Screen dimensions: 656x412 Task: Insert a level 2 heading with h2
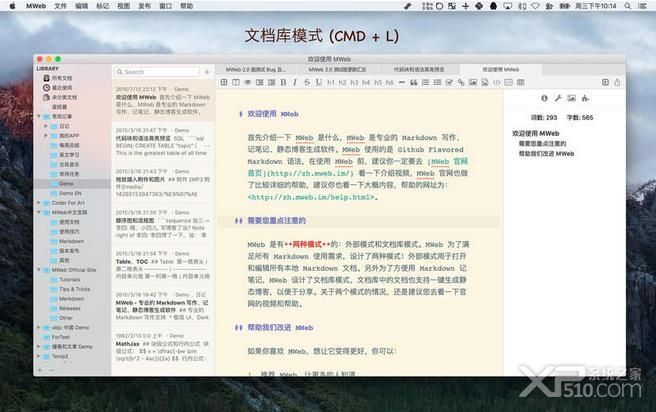pos(342,82)
